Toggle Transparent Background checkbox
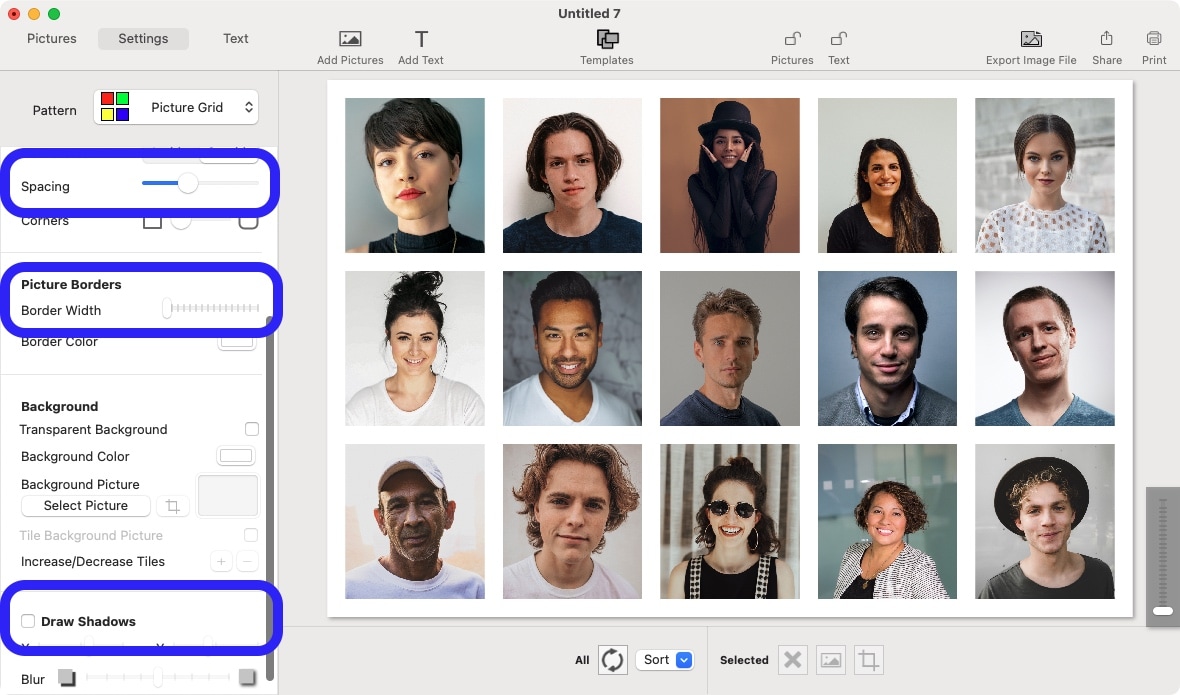 click(x=252, y=429)
